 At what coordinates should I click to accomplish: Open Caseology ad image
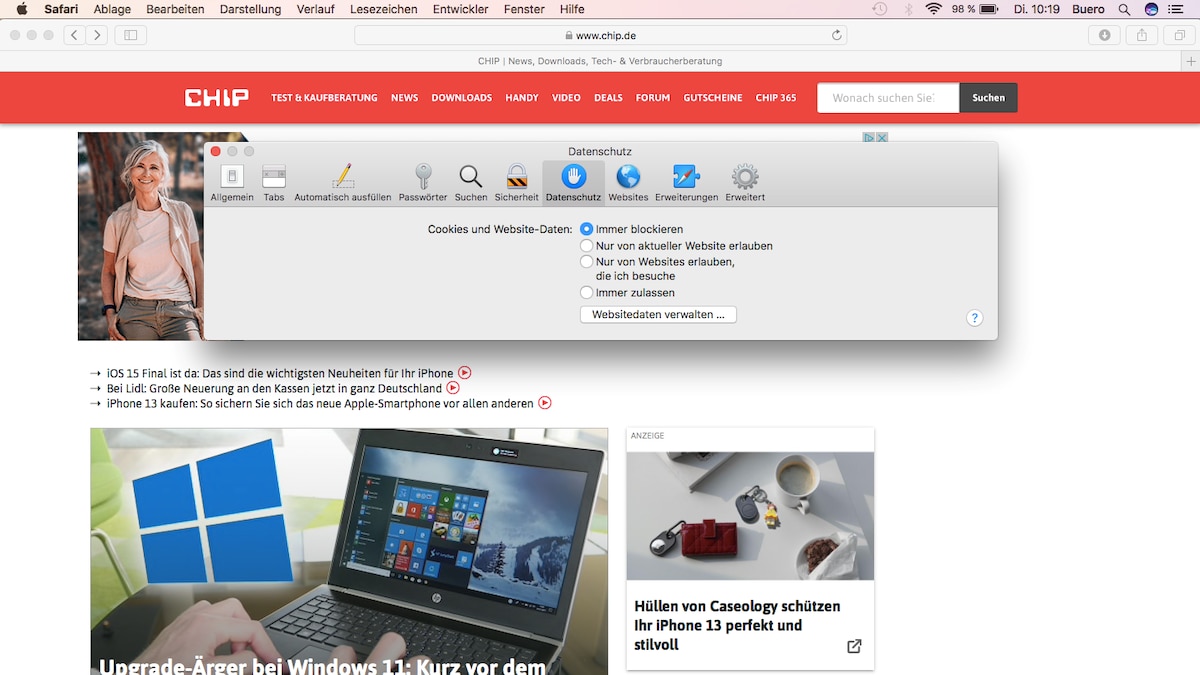[x=750, y=516]
